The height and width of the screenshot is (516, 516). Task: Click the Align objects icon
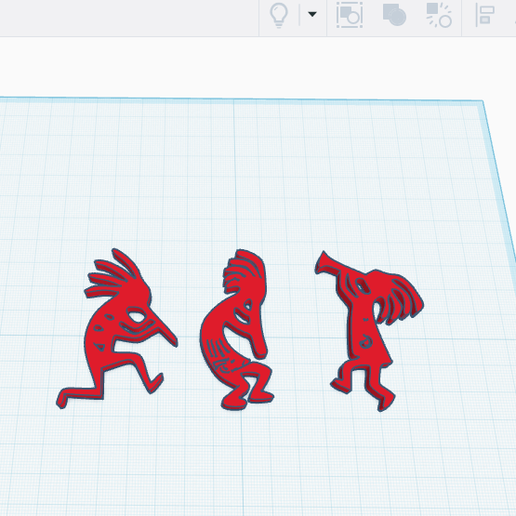[485, 15]
